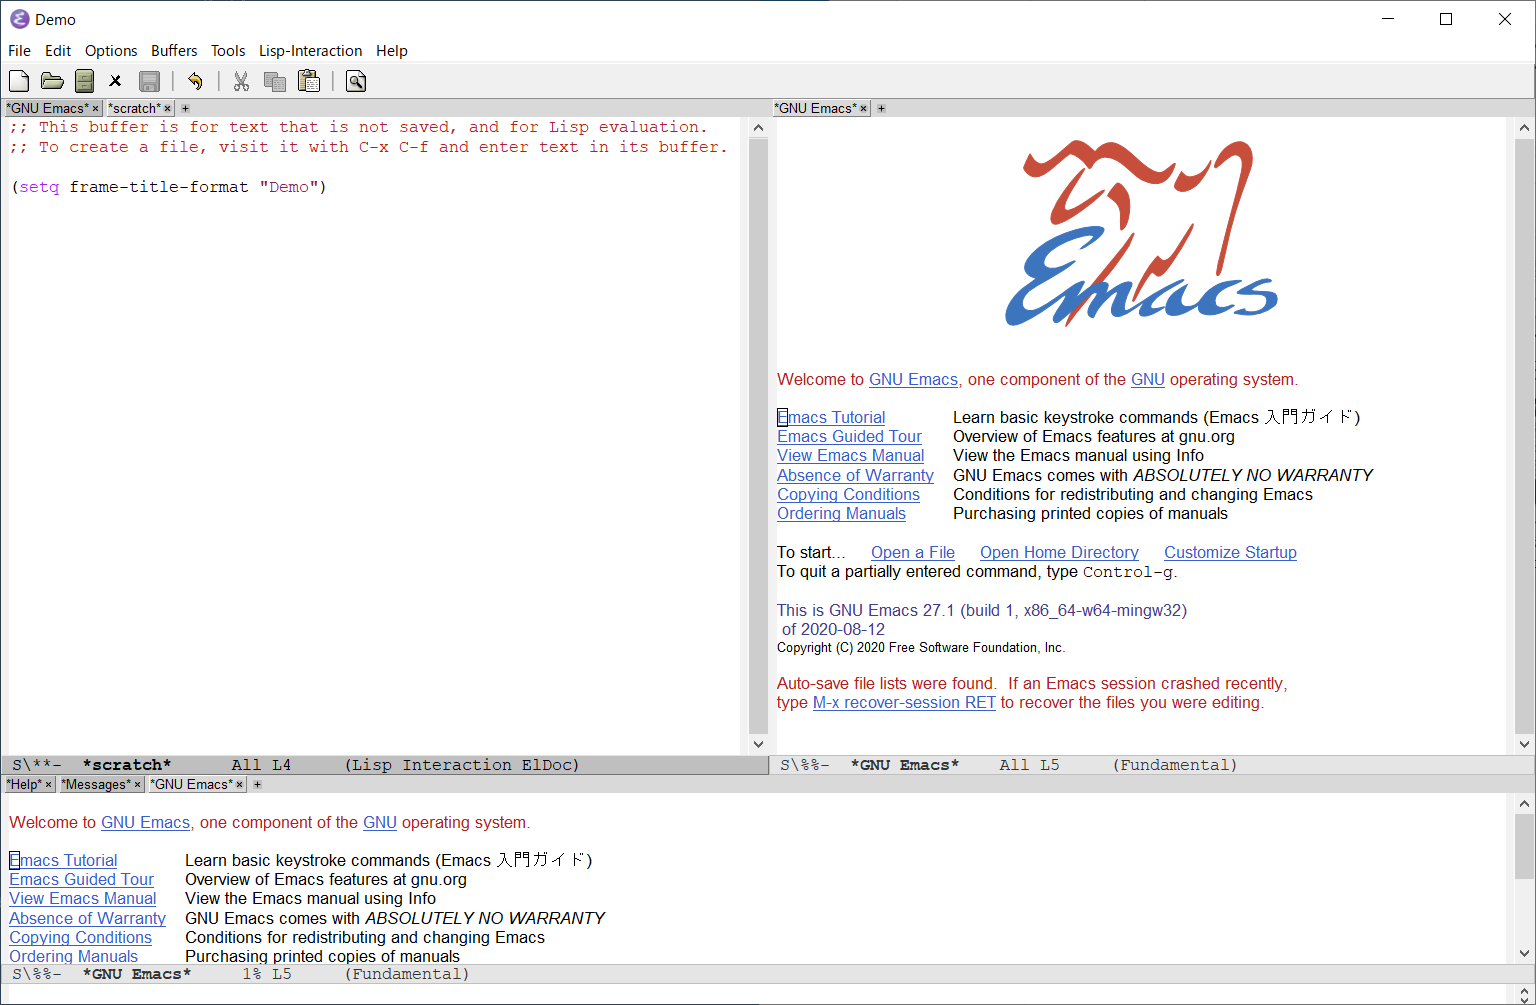The image size is (1536, 1005).
Task: Close the bottom pane *GNU Emacs* tab
Action: pos(239,785)
